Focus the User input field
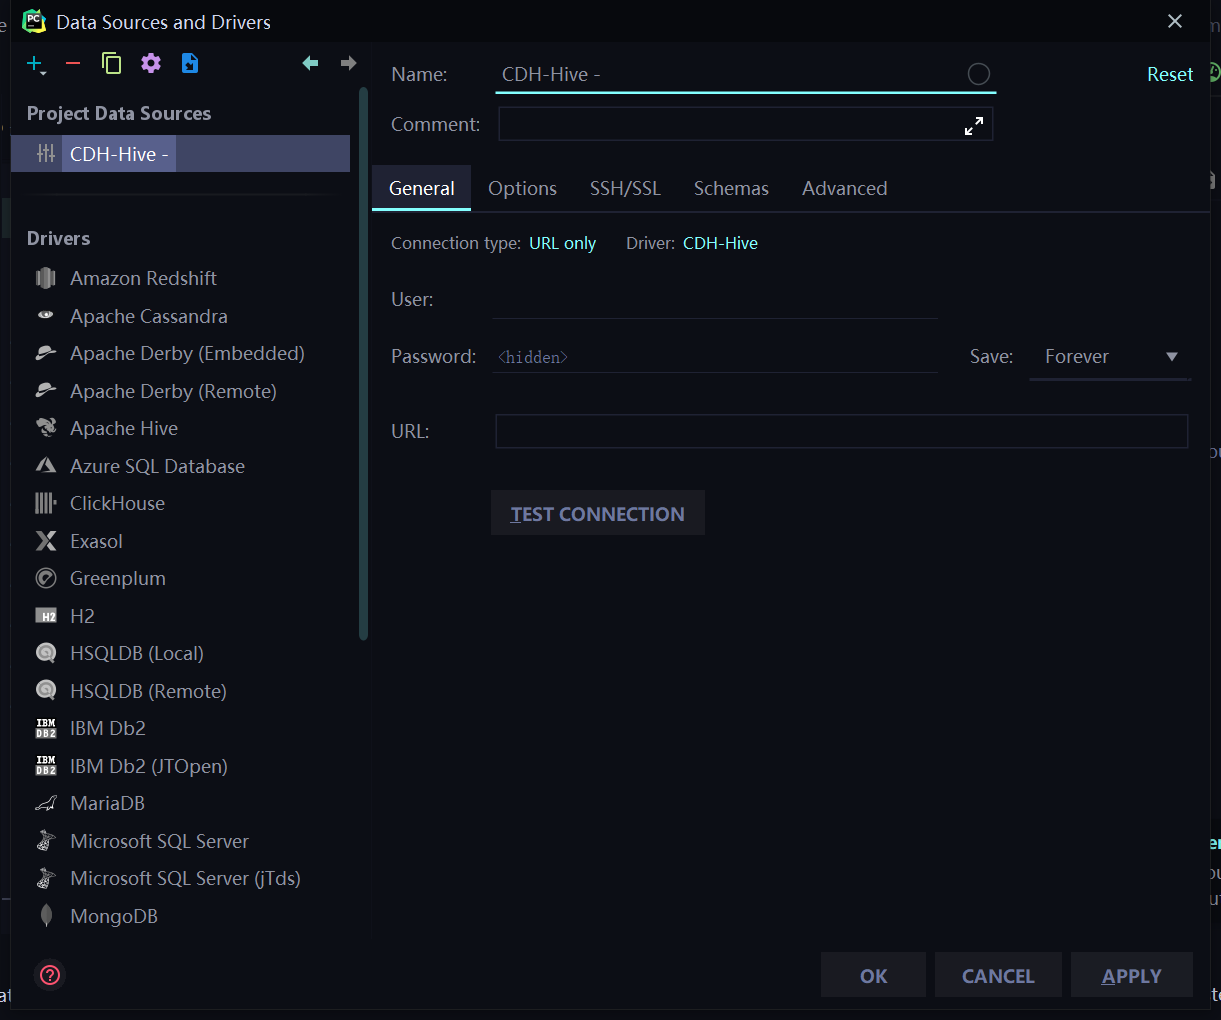Viewport: 1221px width, 1020px height. pos(715,300)
